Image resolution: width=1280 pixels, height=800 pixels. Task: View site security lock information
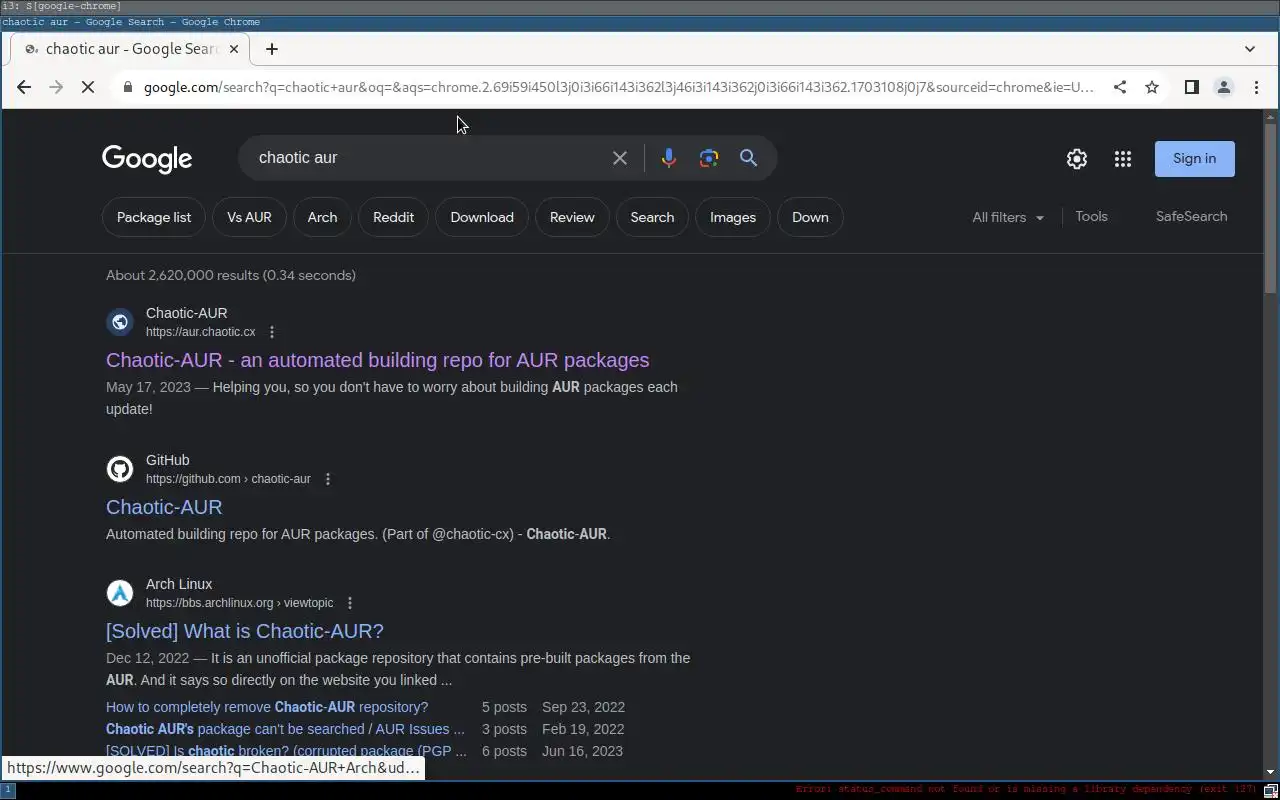[x=127, y=87]
